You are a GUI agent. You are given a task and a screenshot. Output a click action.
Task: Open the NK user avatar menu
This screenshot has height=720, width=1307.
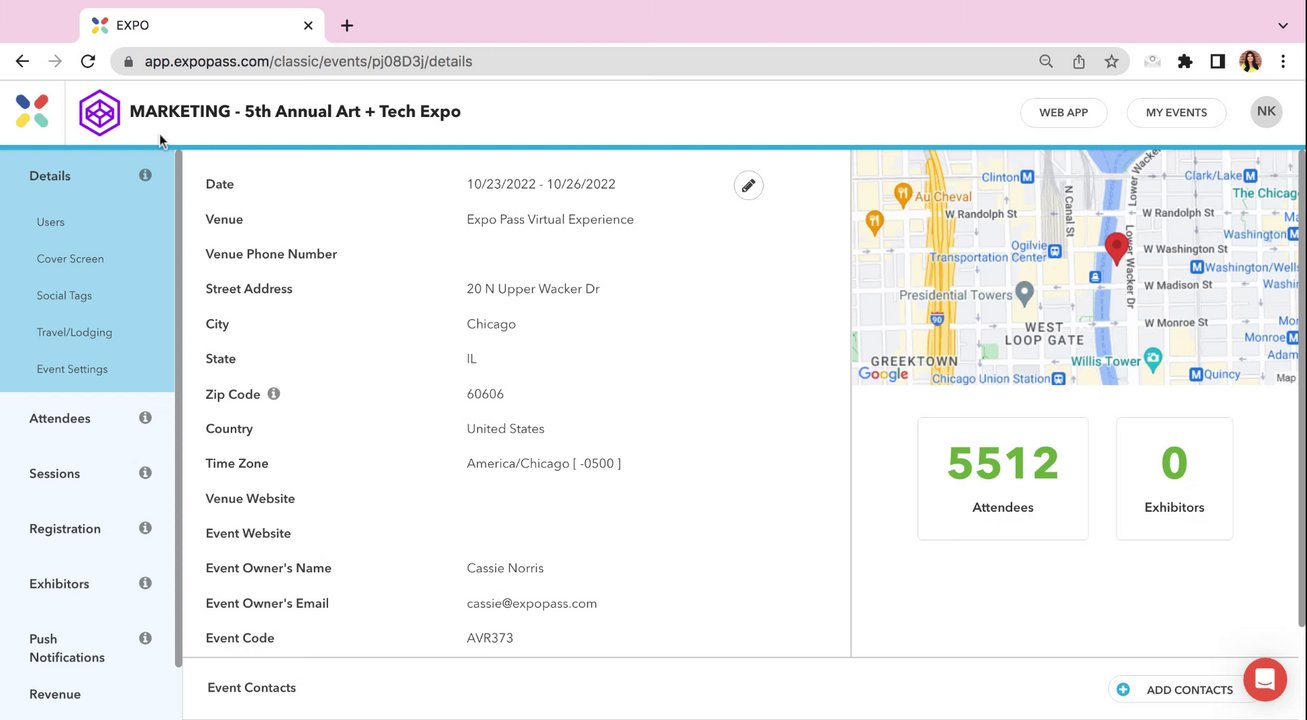coord(1266,112)
